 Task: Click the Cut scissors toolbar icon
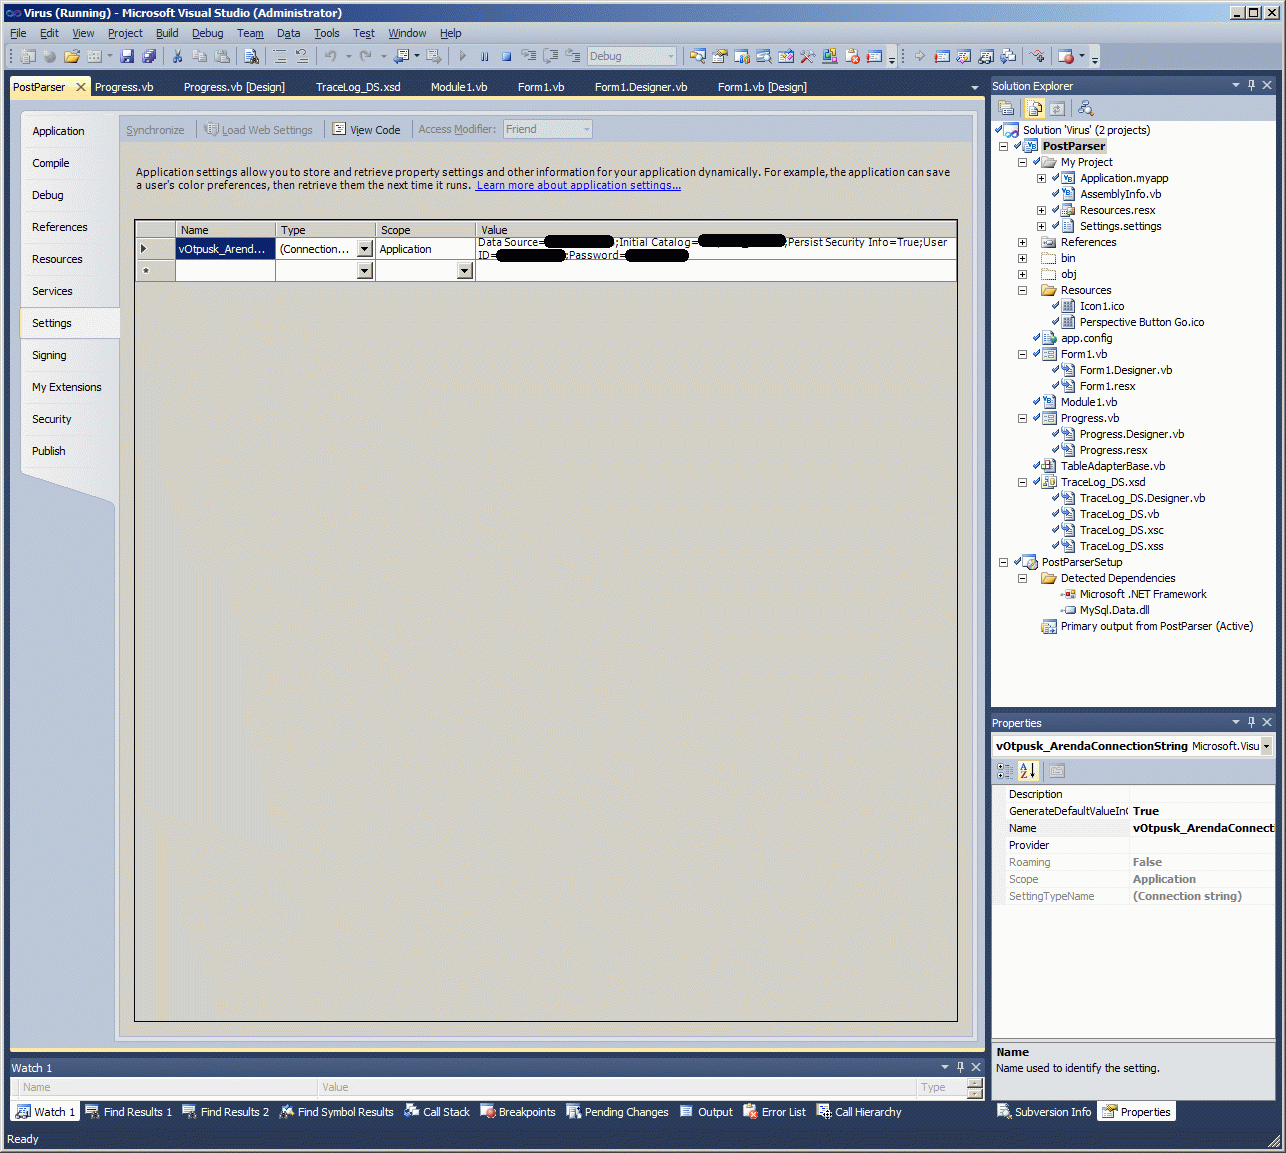pyautogui.click(x=177, y=56)
